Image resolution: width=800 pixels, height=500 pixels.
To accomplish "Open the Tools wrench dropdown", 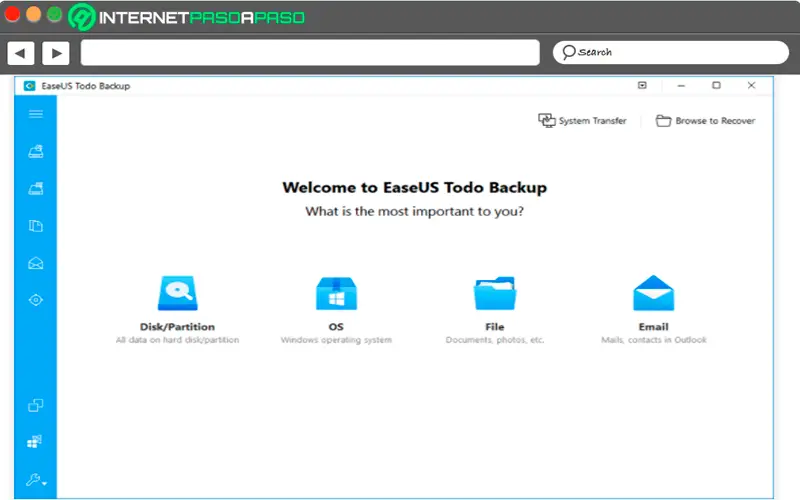I will point(36,480).
